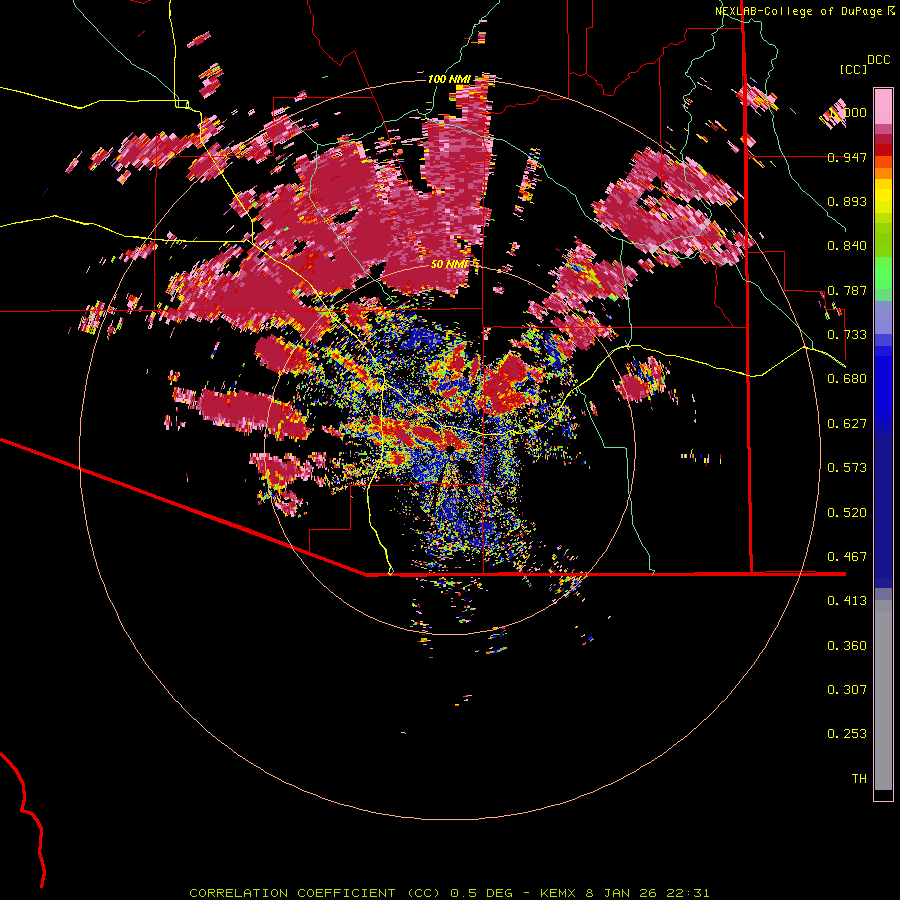The image size is (900, 900).
Task: Select the 0.307 scale value
Action: tap(847, 689)
